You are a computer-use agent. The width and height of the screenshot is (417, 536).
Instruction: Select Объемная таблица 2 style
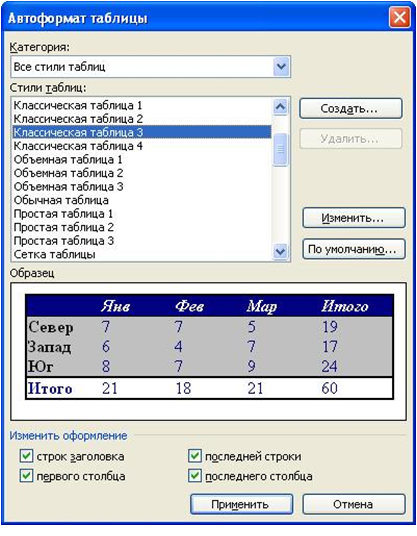tap(68, 173)
